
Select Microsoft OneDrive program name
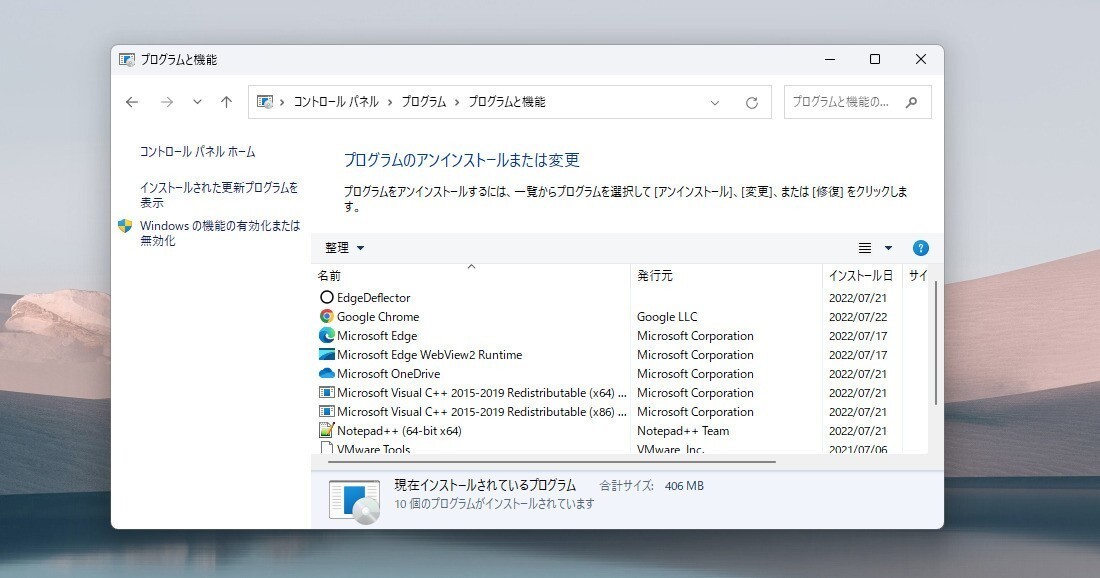point(389,373)
